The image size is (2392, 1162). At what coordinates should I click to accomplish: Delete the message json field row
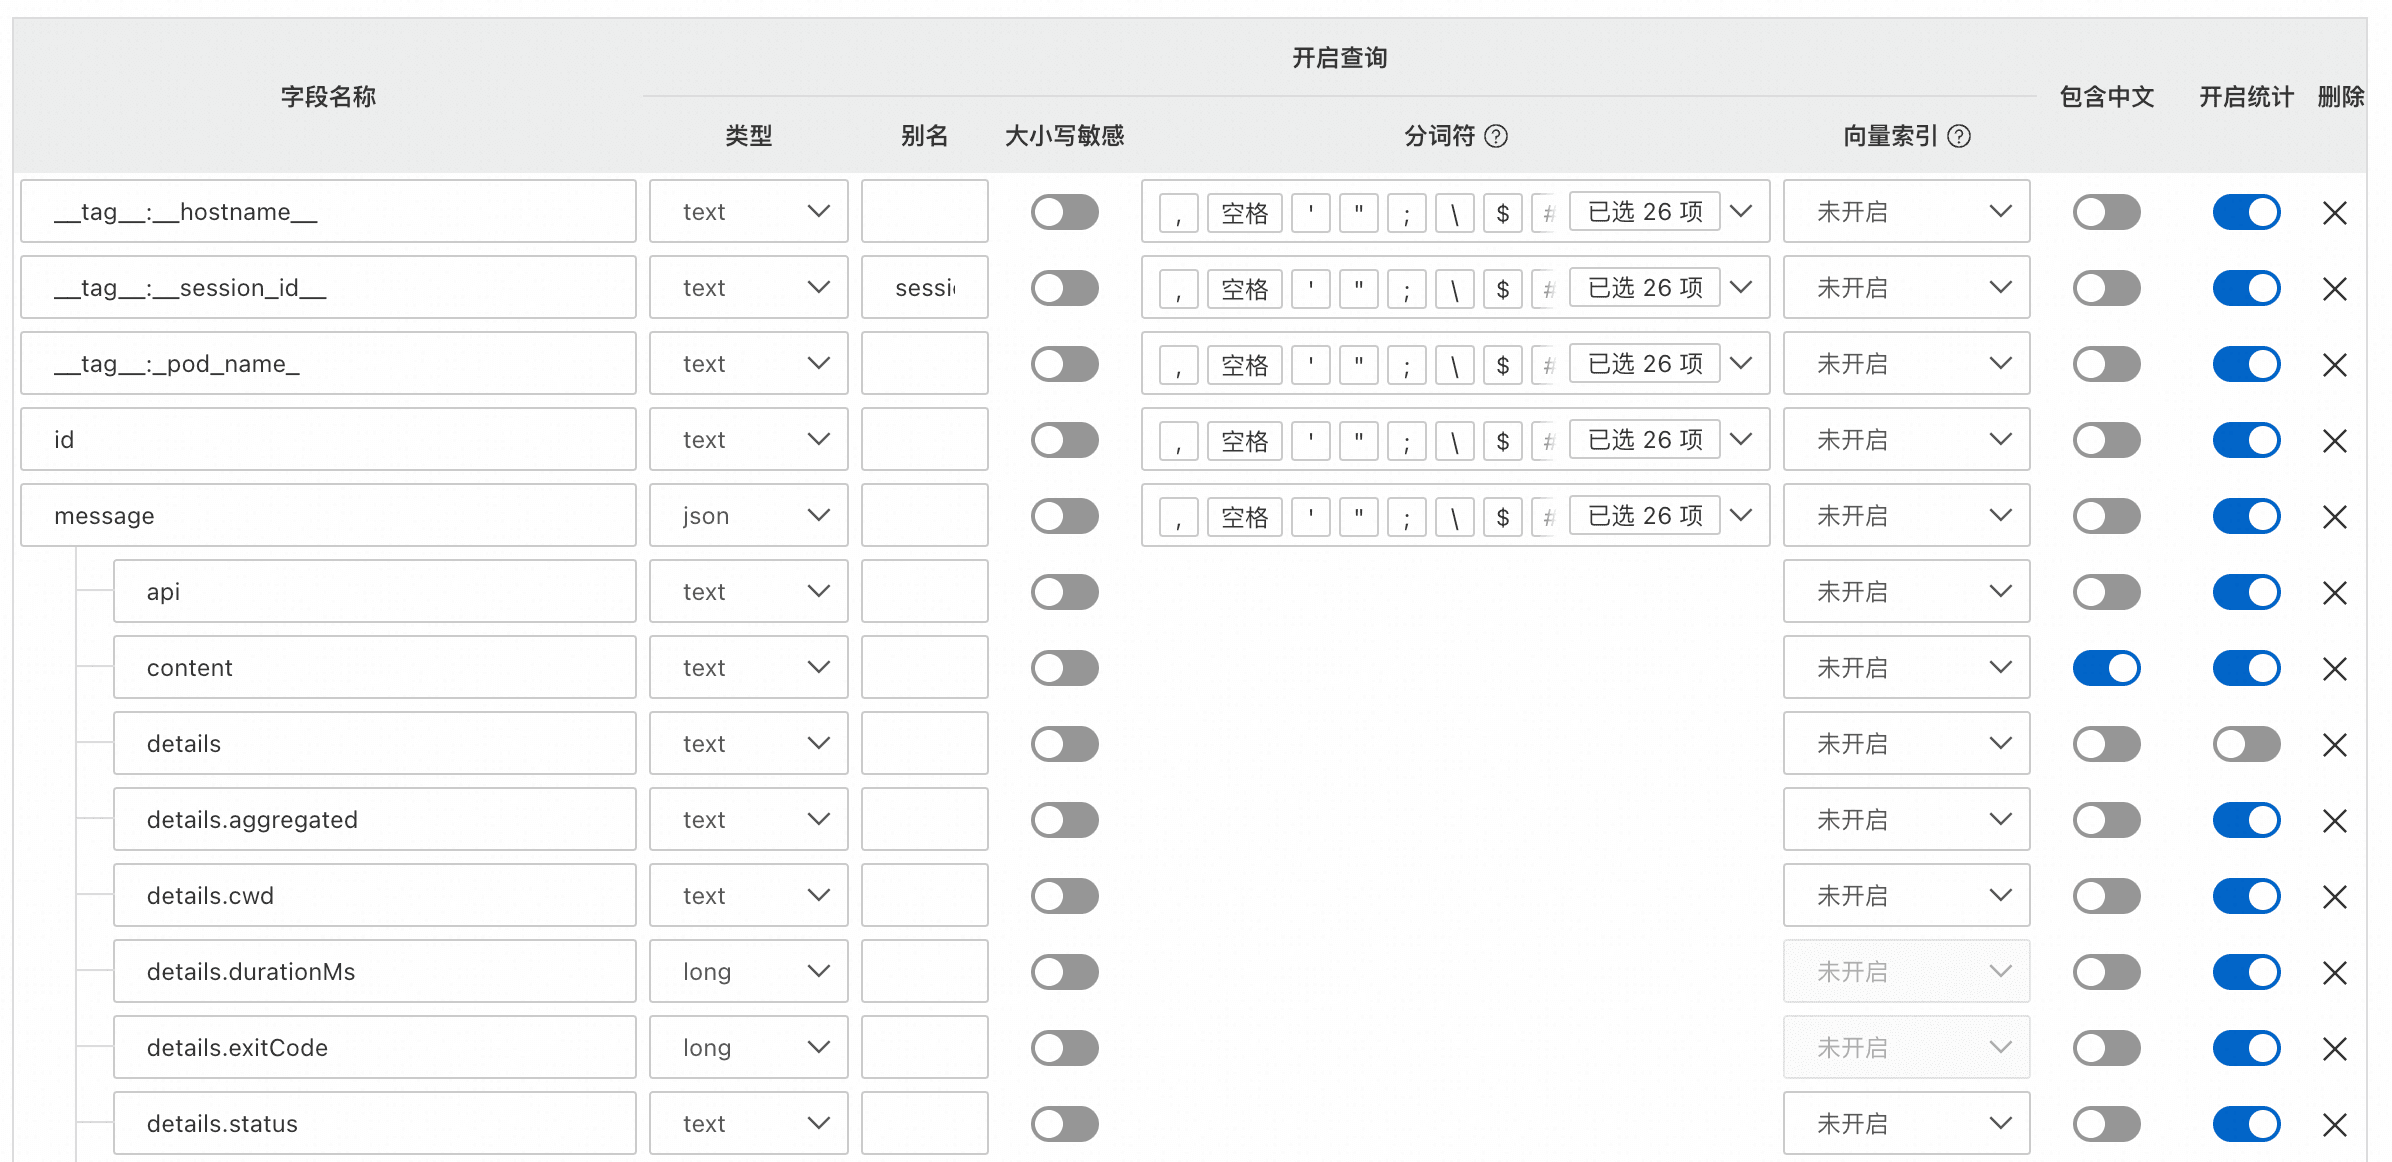[2335, 517]
